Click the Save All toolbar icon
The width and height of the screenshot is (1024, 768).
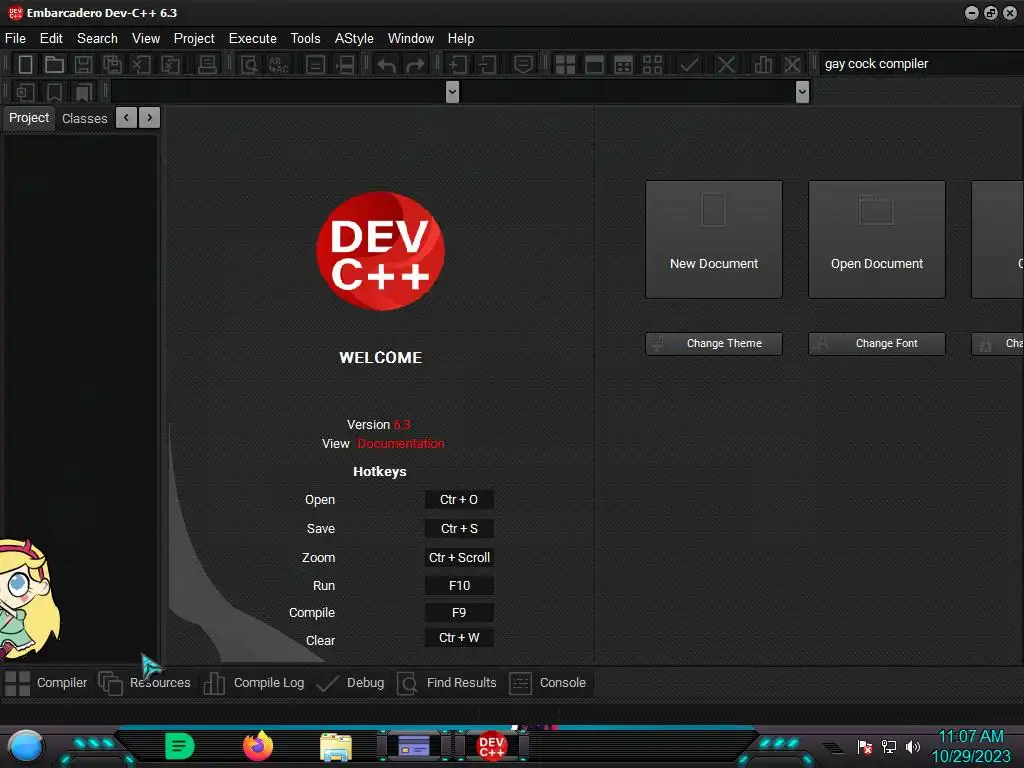coord(112,65)
